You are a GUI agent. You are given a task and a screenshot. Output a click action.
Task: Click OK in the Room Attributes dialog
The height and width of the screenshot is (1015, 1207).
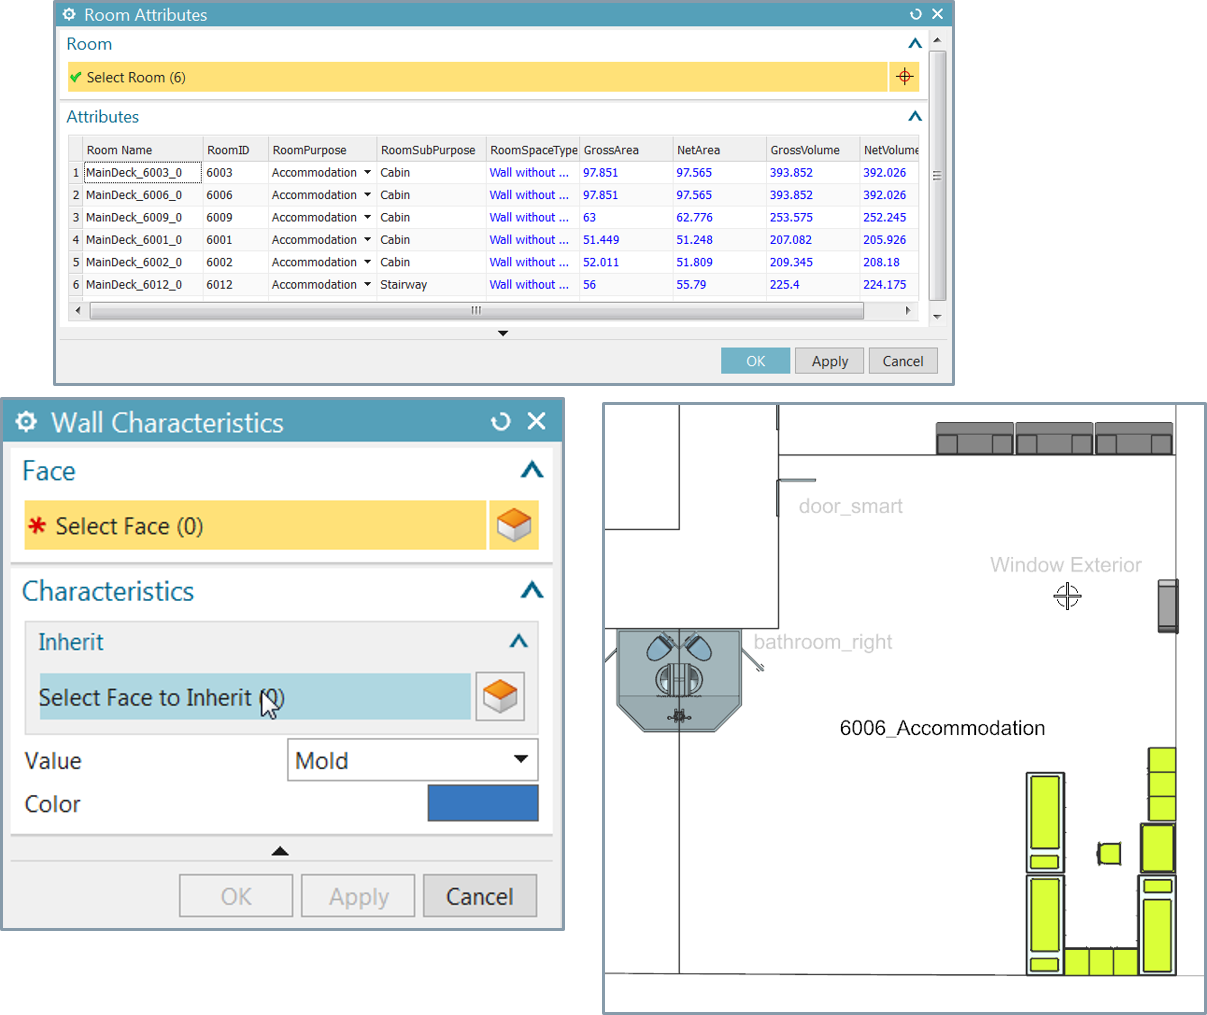pos(755,360)
